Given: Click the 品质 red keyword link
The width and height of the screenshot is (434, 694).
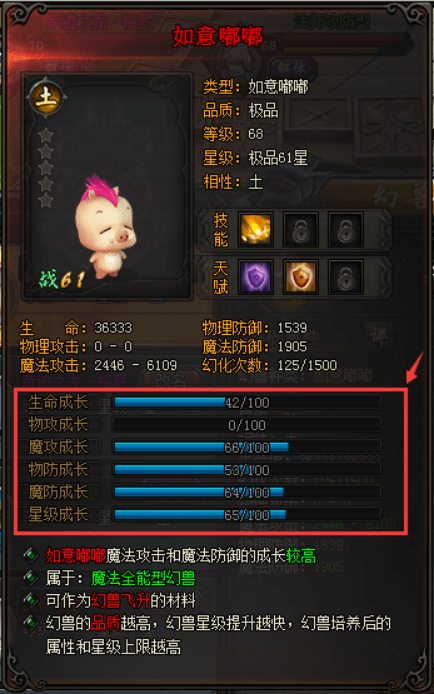Looking at the screenshot, I should click(x=105, y=623).
